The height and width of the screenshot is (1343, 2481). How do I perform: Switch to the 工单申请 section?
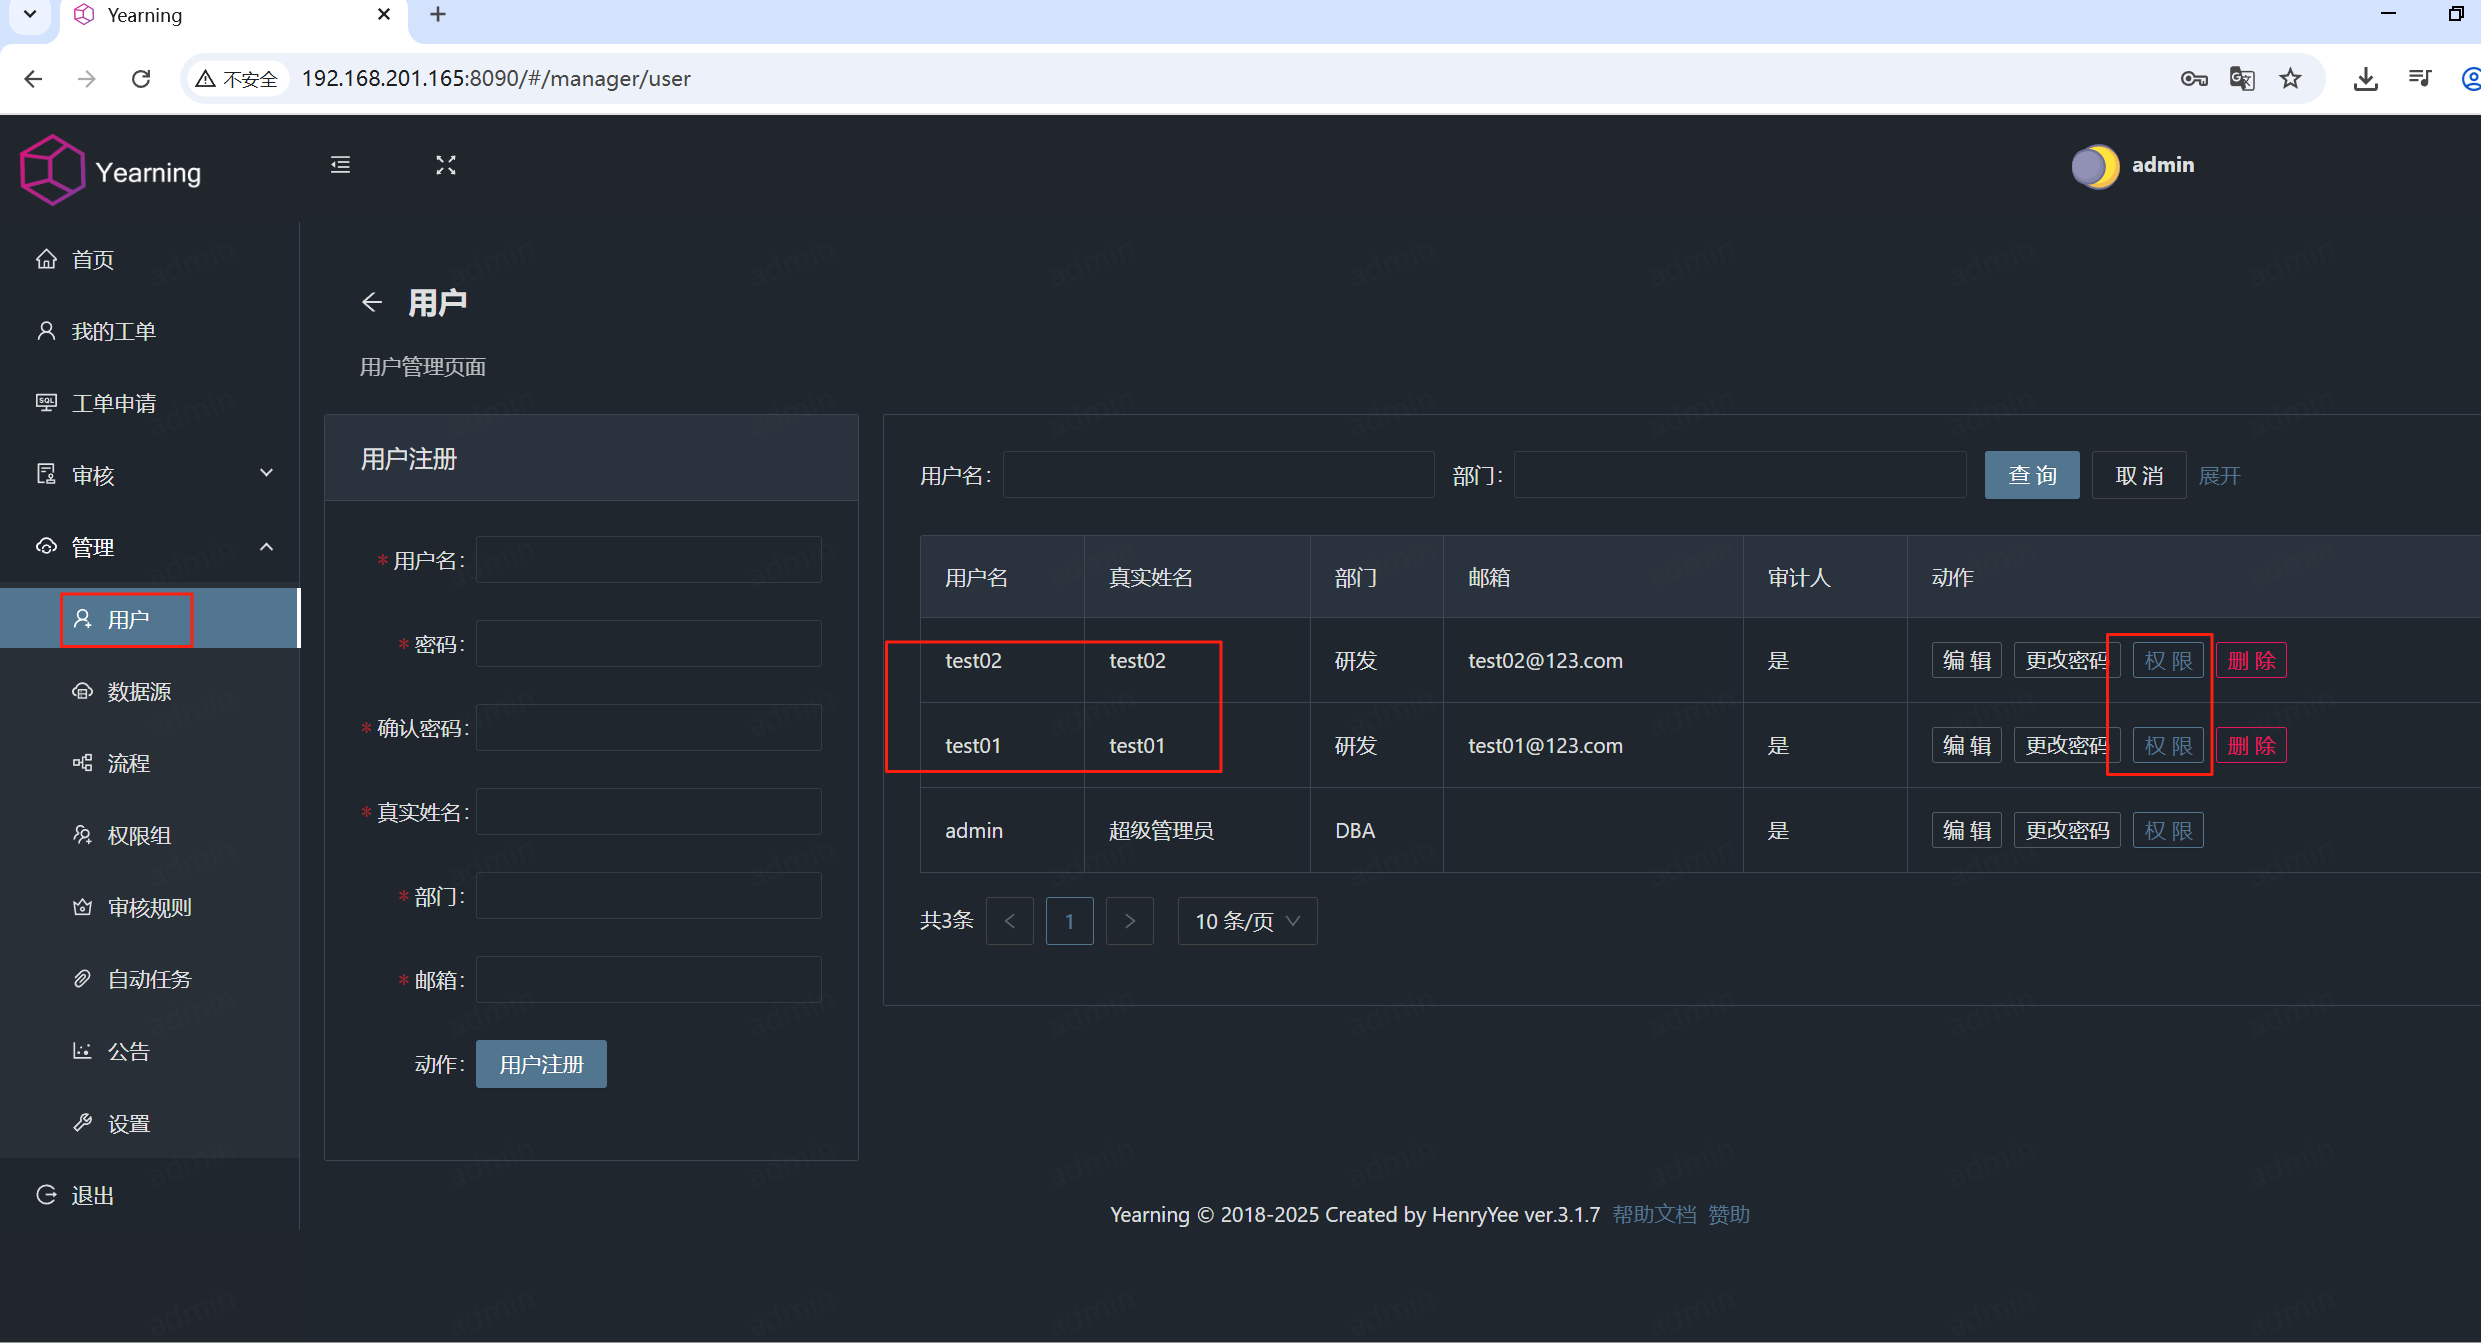tap(115, 402)
